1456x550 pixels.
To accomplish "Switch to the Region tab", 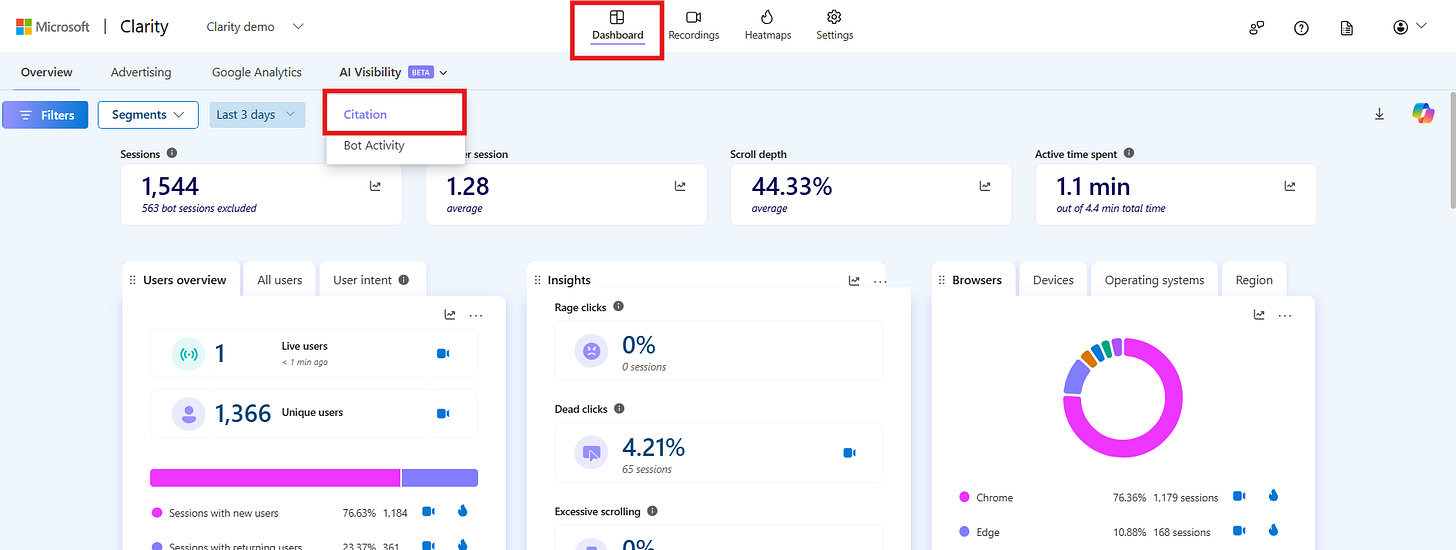I will pyautogui.click(x=1254, y=280).
